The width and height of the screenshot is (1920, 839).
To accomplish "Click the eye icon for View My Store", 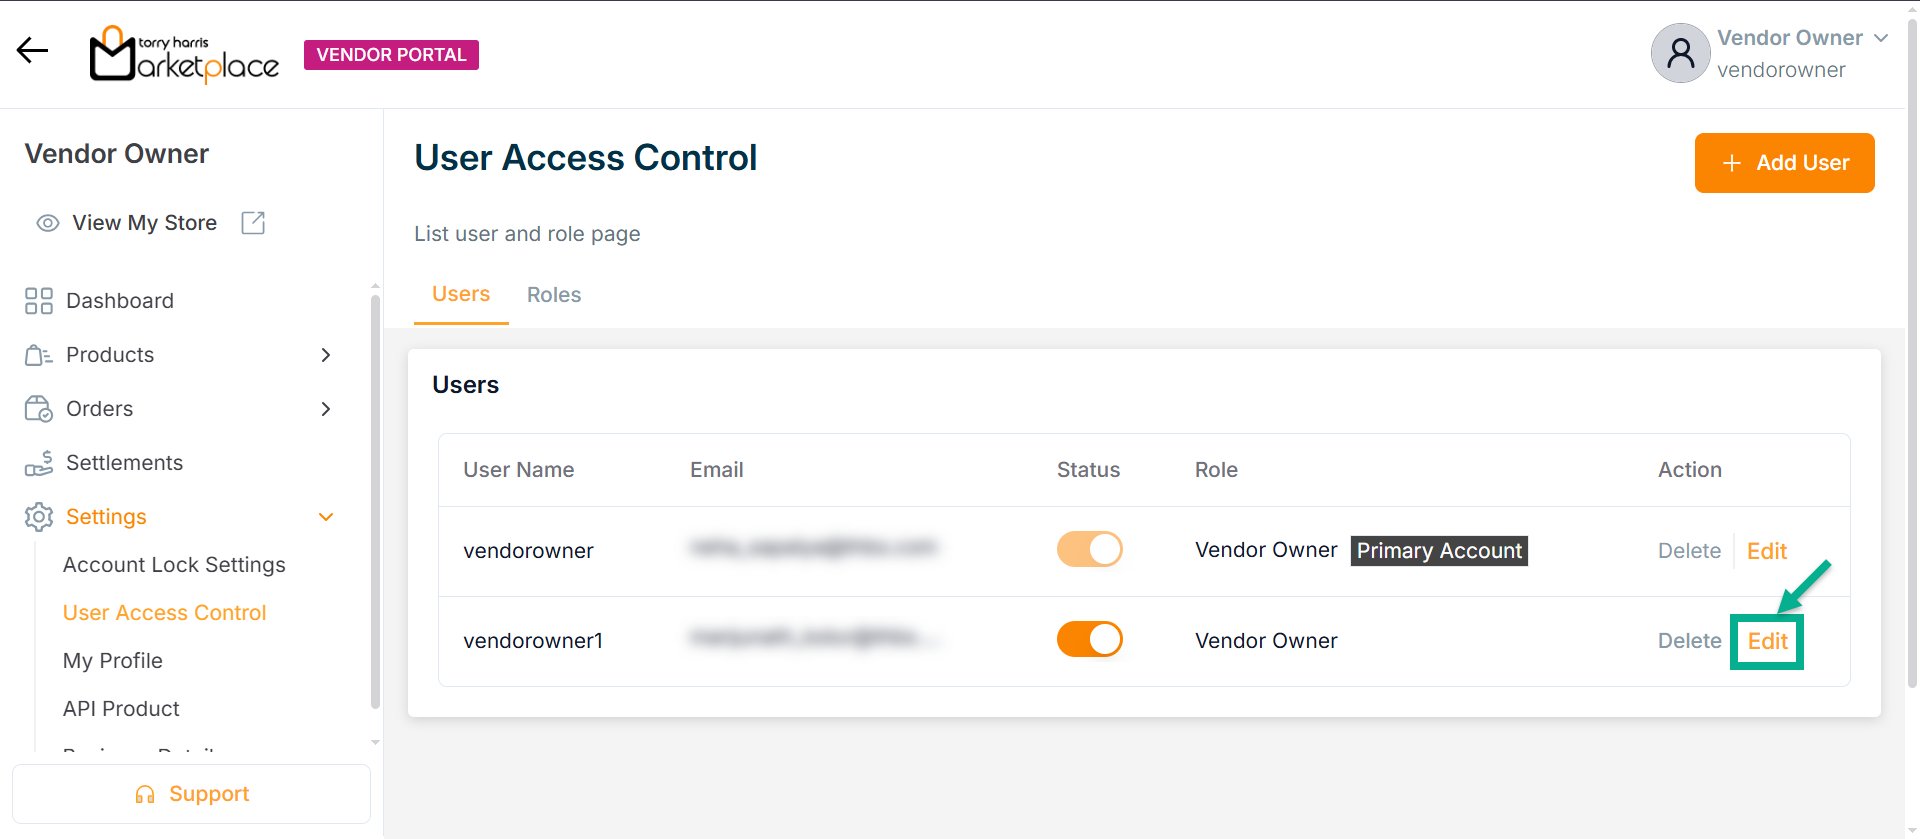I will pos(47,223).
